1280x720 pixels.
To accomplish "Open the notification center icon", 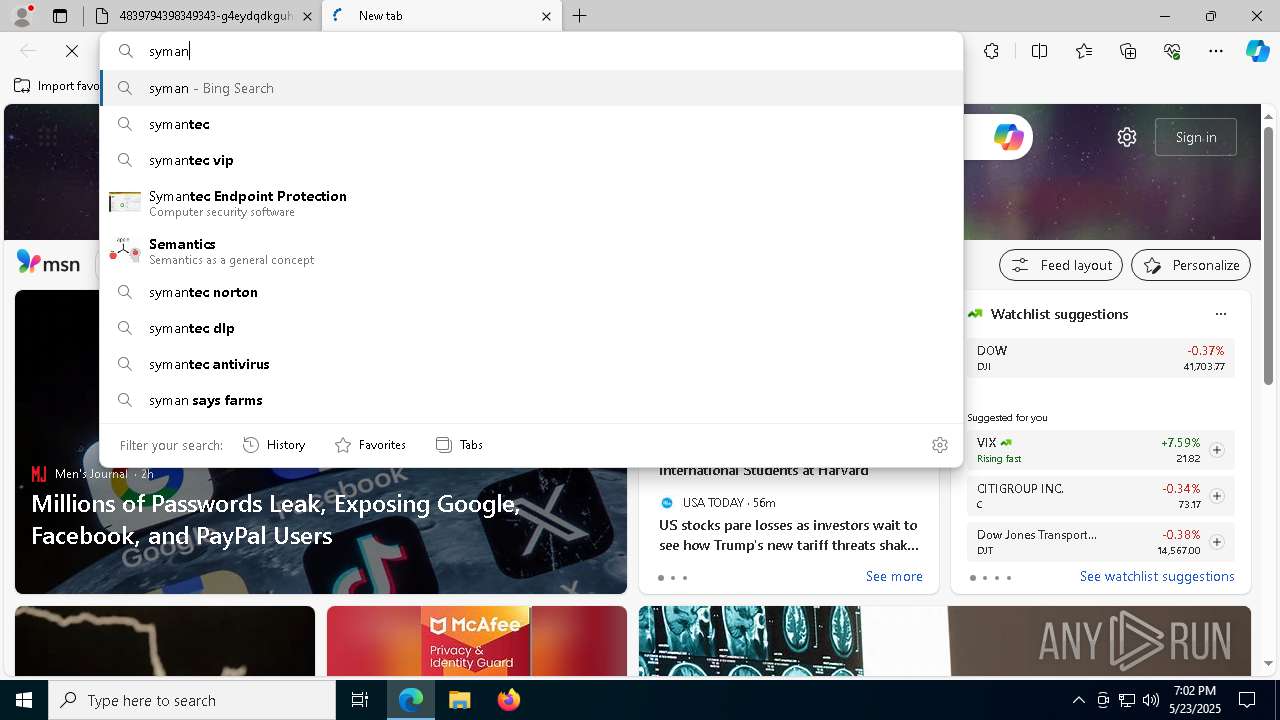I will click(x=1247, y=700).
